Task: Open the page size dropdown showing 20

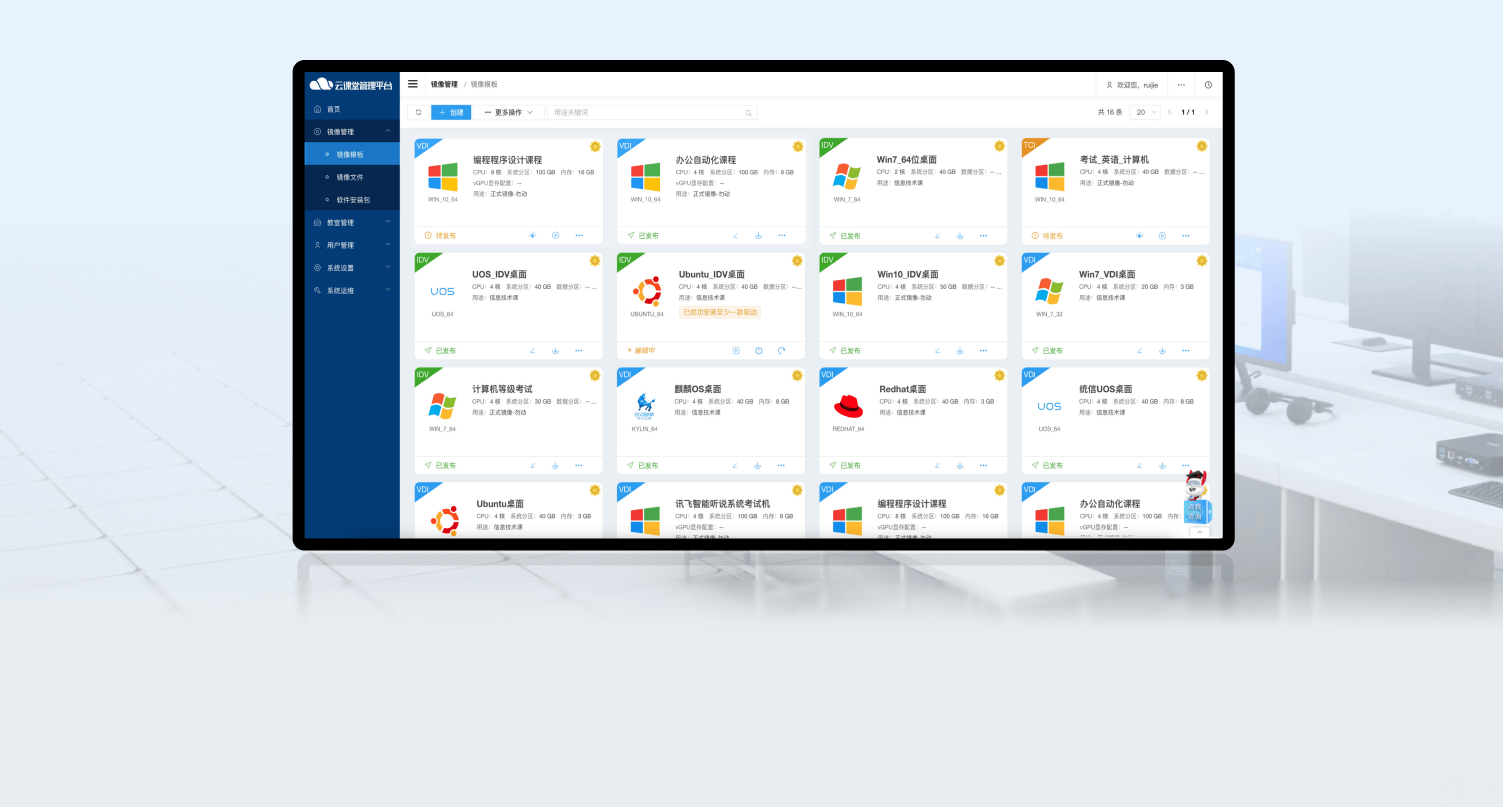Action: pyautogui.click(x=1145, y=112)
